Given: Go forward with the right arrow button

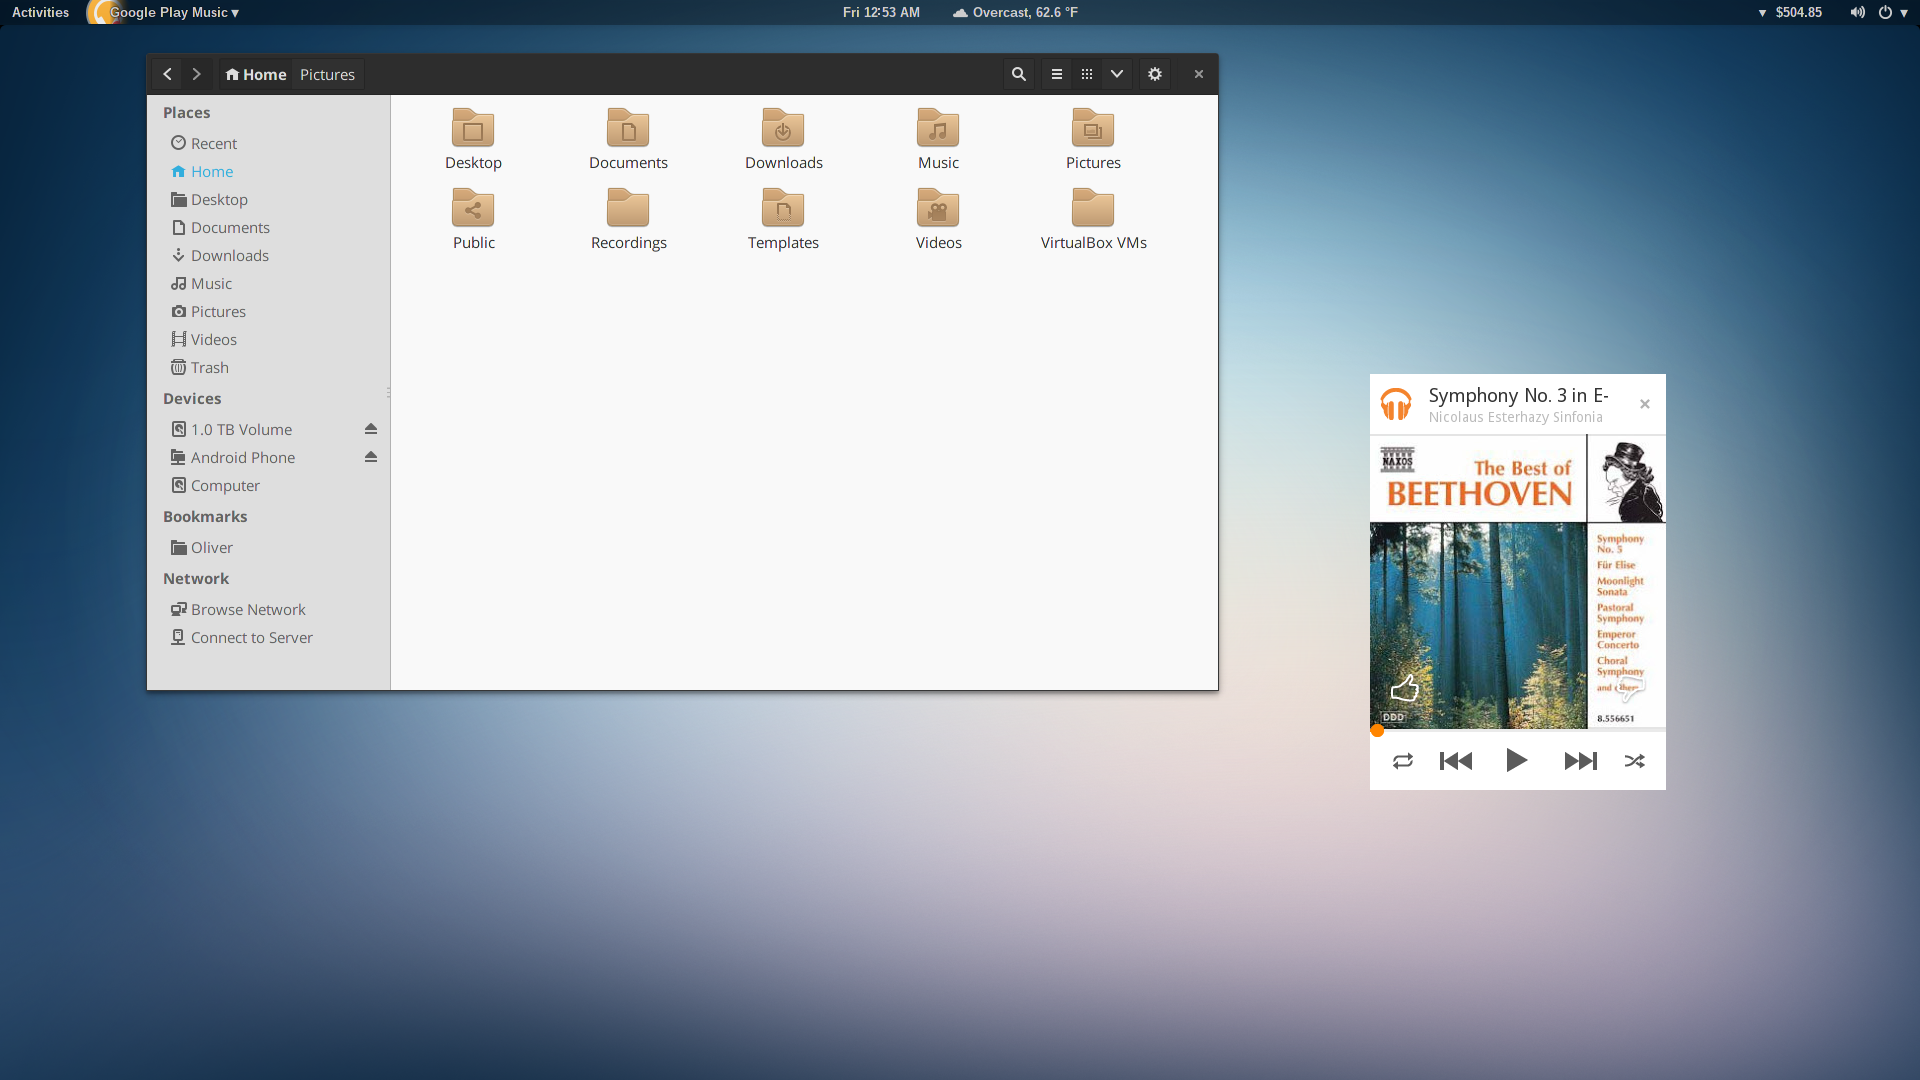Looking at the screenshot, I should click(x=197, y=74).
